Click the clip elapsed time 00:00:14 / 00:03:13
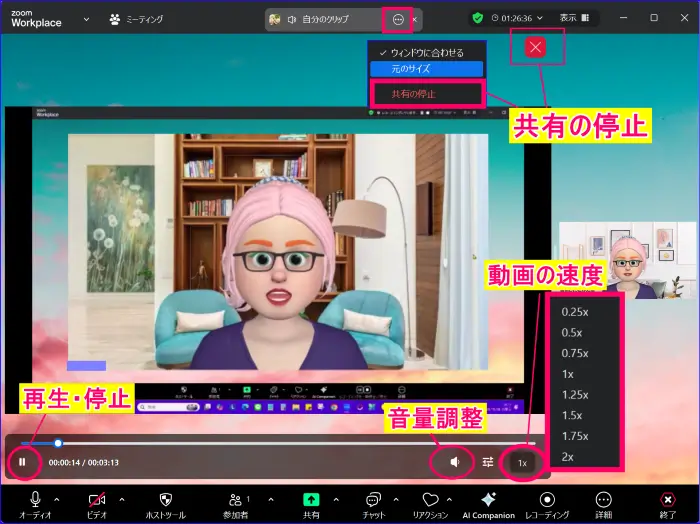Viewport: 700px width, 524px height. coord(83,462)
